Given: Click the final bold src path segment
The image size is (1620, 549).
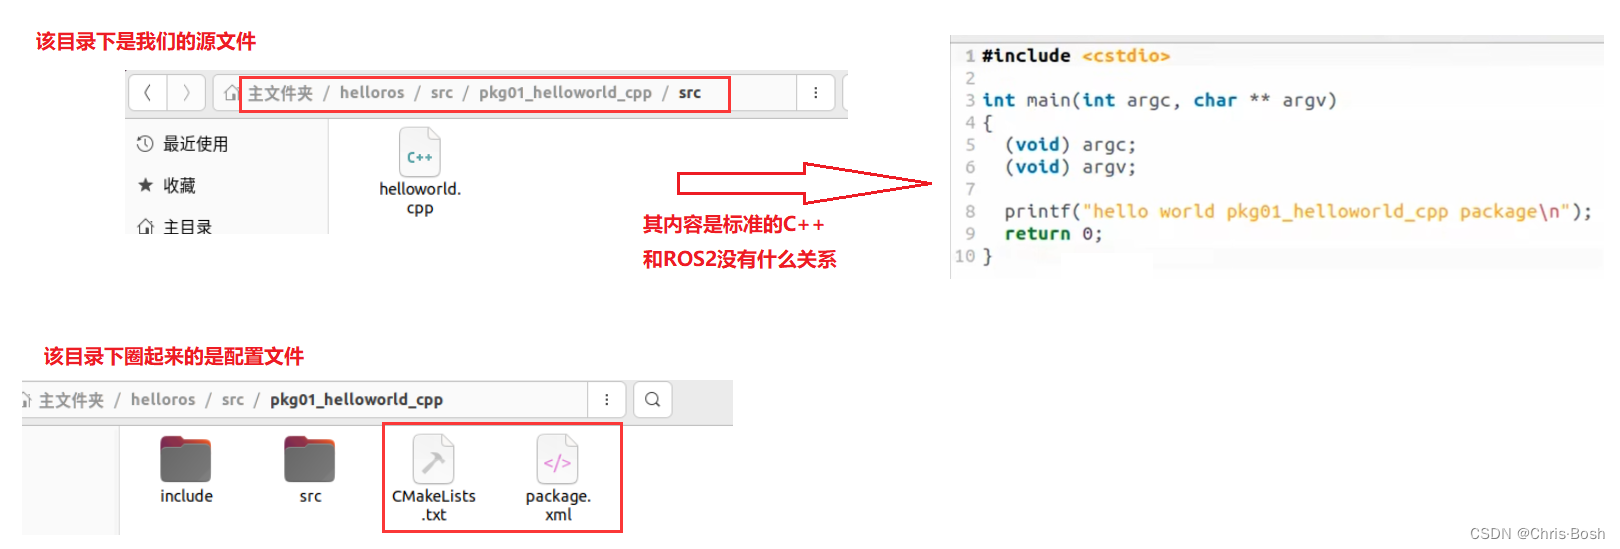Looking at the screenshot, I should [690, 93].
